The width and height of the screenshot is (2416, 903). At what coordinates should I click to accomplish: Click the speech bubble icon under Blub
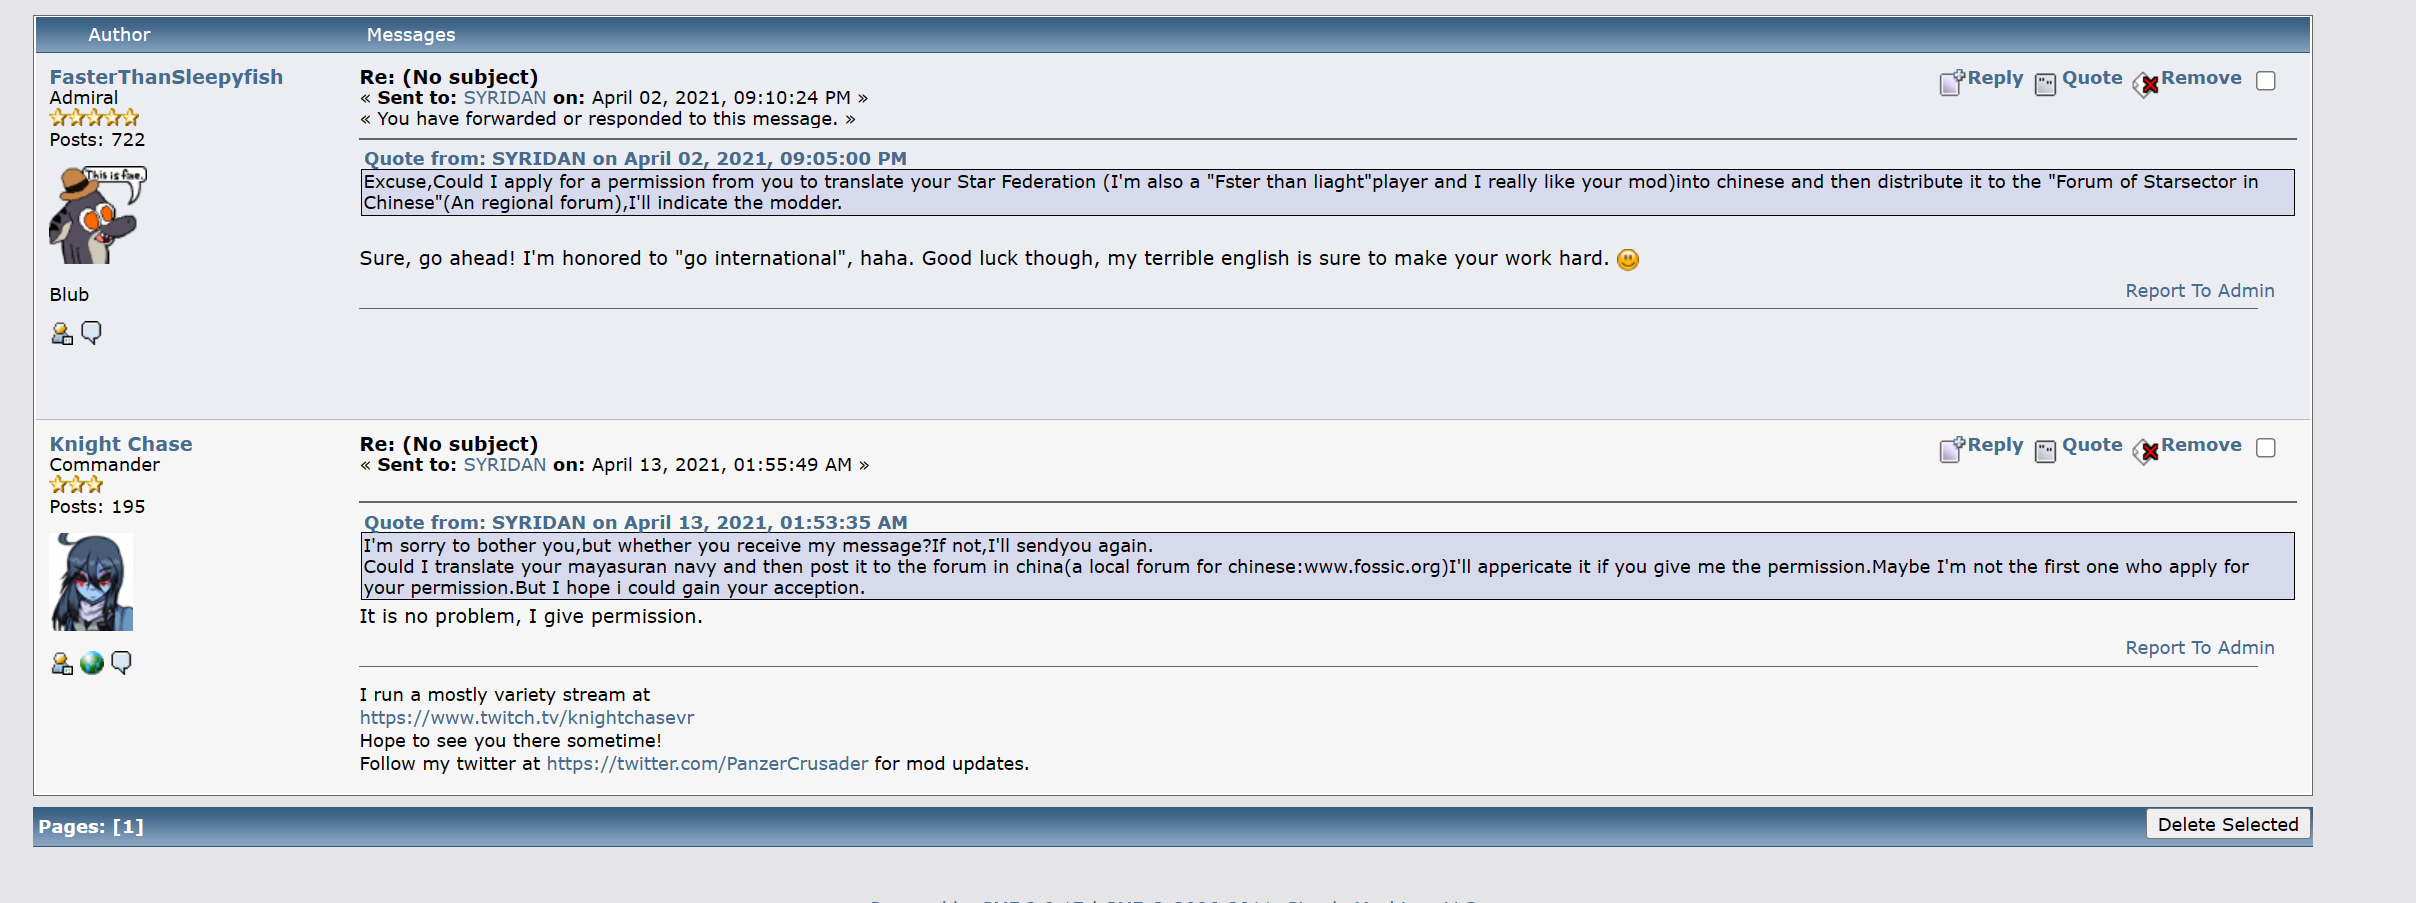tap(91, 332)
